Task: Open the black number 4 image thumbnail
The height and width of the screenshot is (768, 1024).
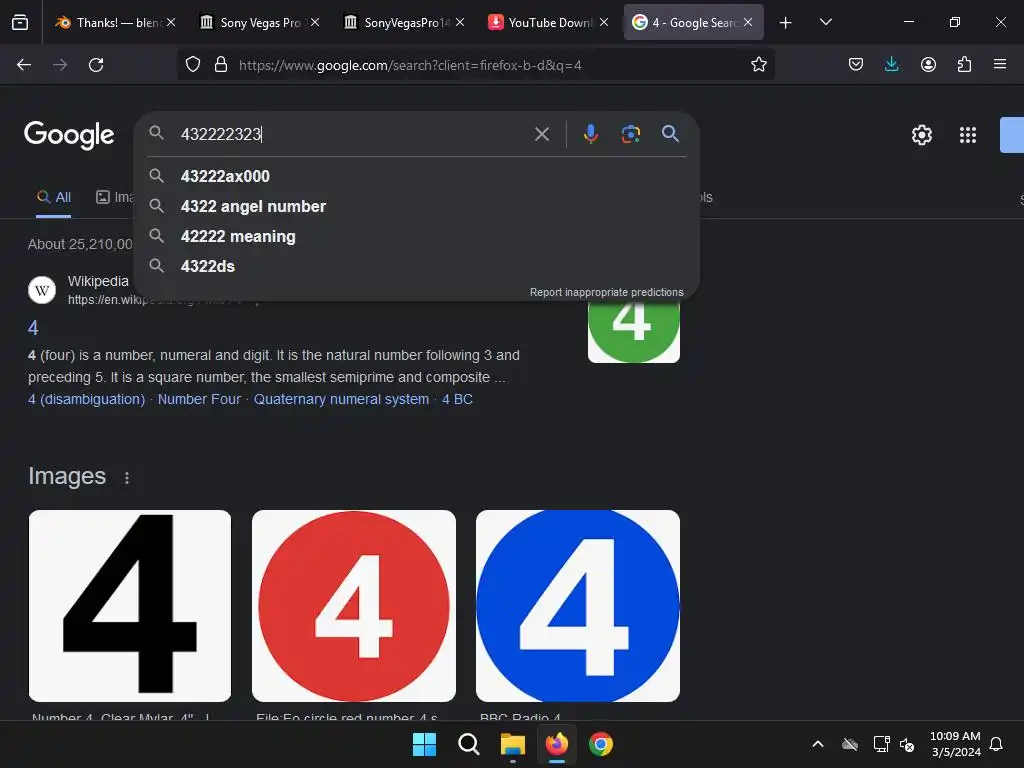Action: (x=130, y=606)
